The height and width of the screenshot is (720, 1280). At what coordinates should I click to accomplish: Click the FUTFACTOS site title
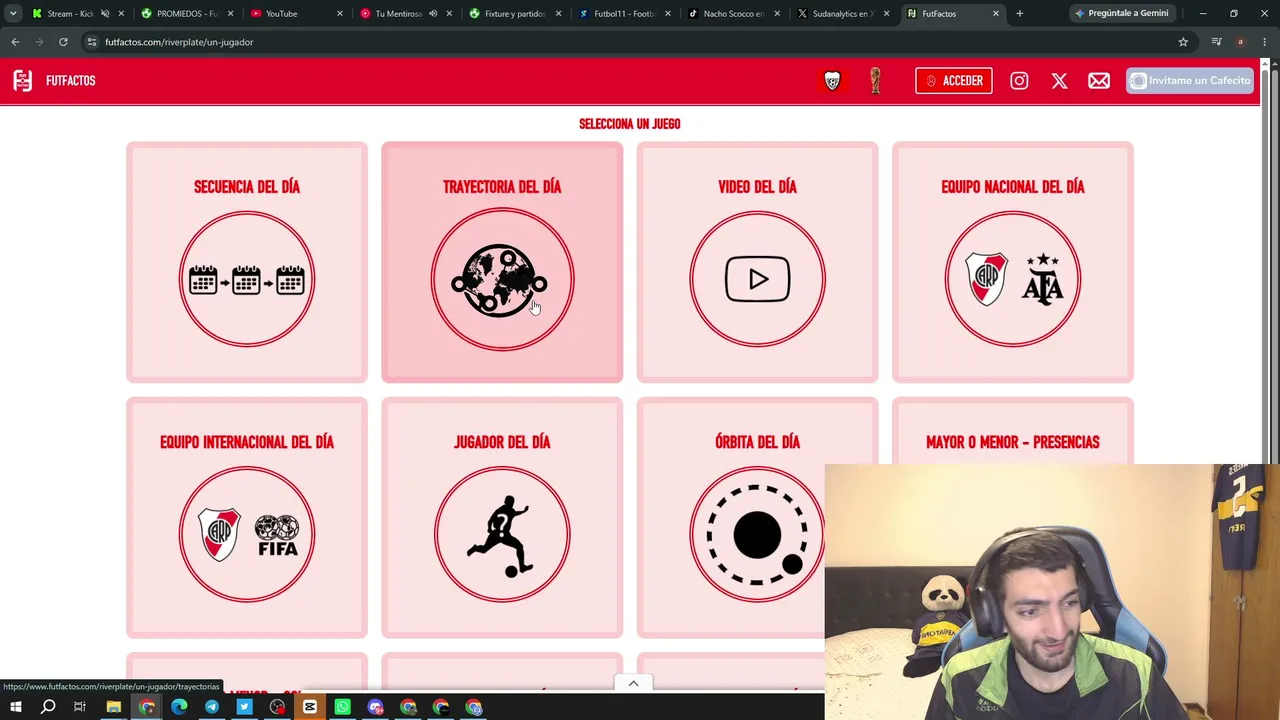click(70, 81)
